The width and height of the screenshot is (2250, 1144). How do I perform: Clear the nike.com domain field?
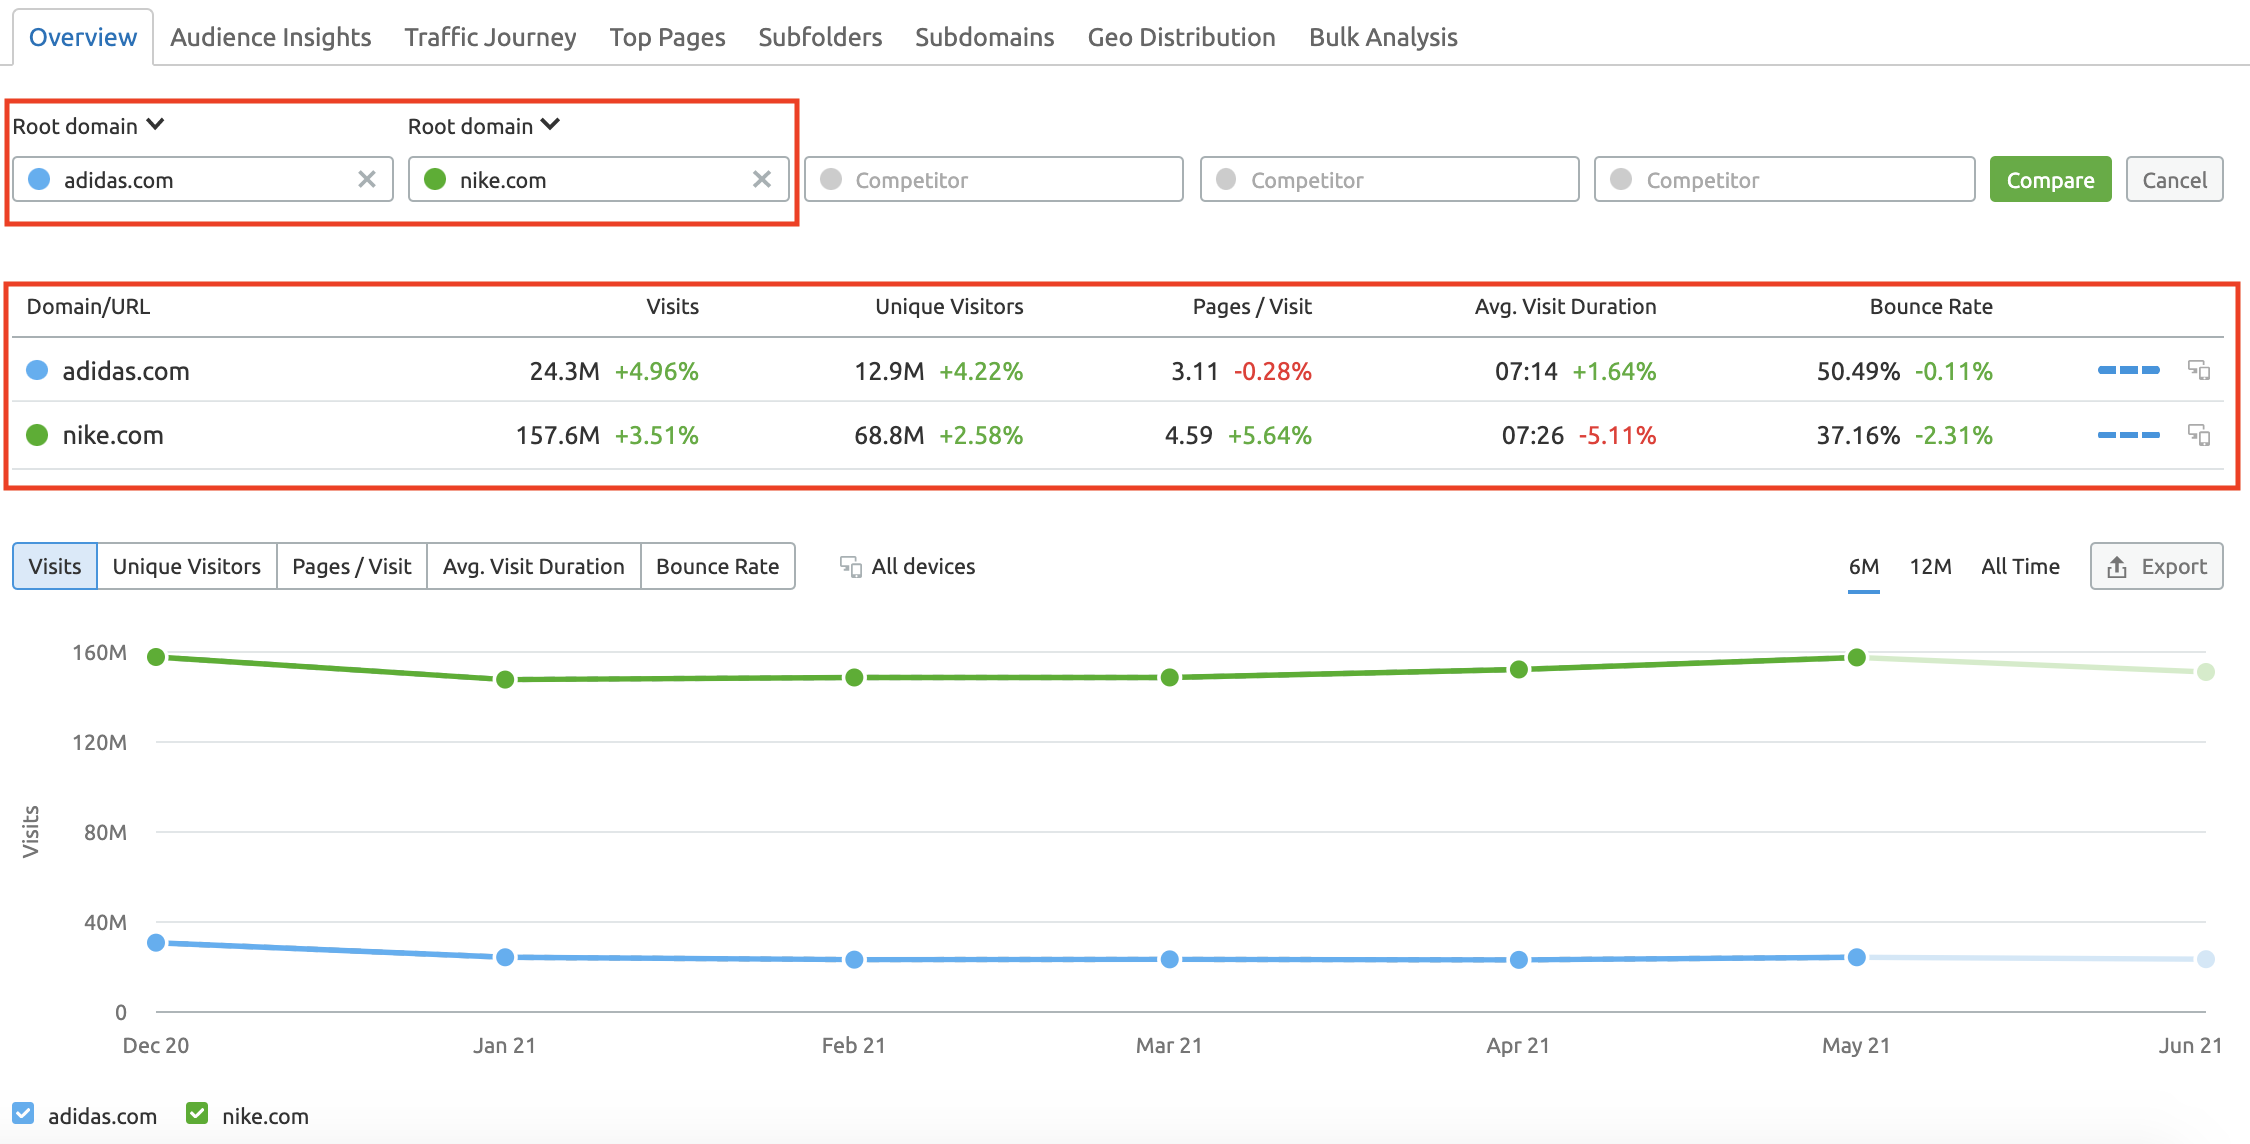[762, 179]
